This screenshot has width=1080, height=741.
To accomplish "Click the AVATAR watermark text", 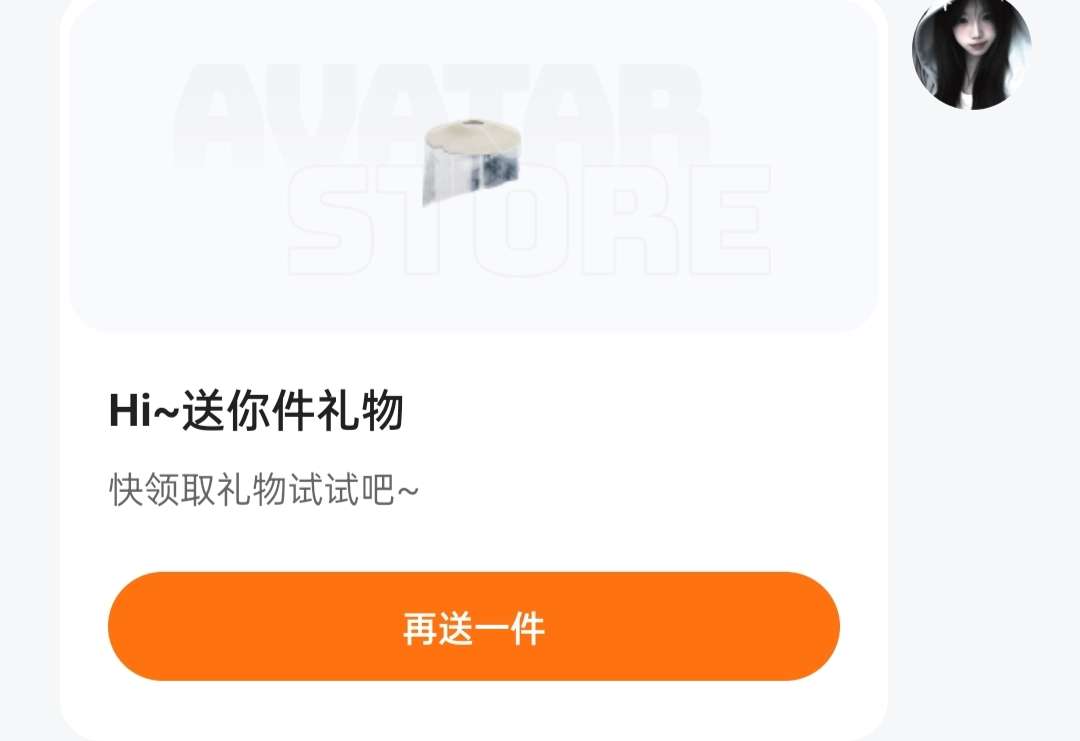I will (441, 116).
